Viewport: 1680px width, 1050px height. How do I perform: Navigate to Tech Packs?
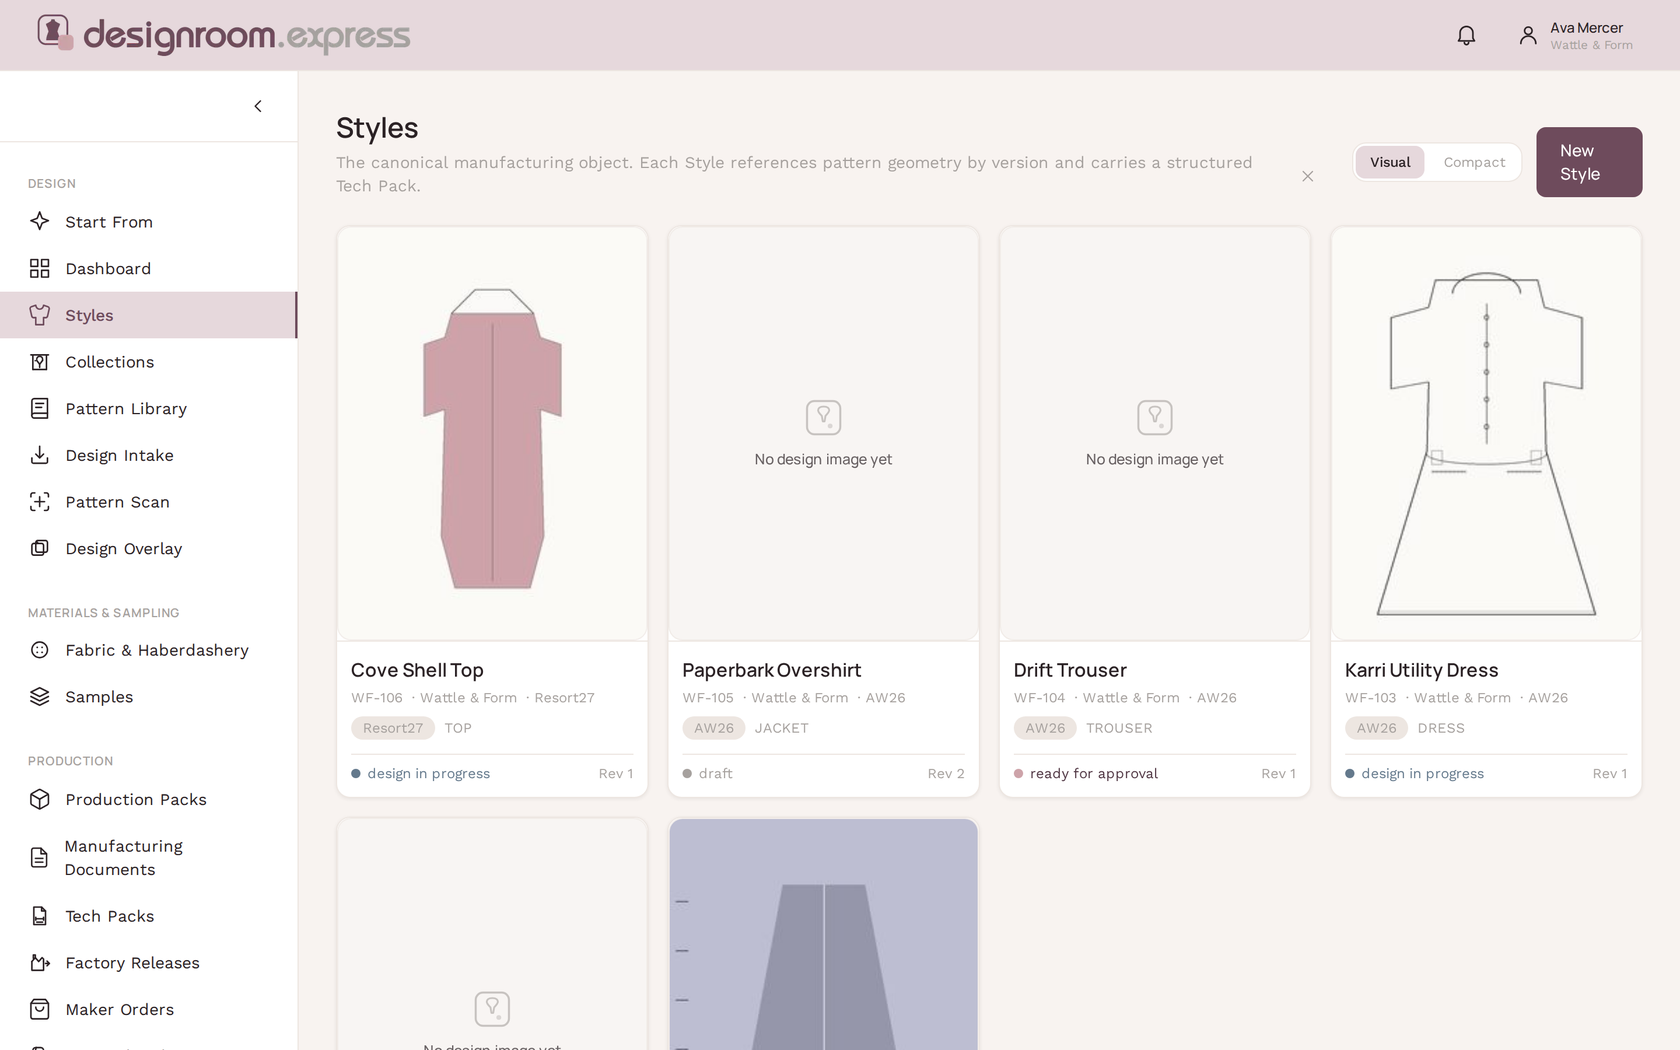148,916
